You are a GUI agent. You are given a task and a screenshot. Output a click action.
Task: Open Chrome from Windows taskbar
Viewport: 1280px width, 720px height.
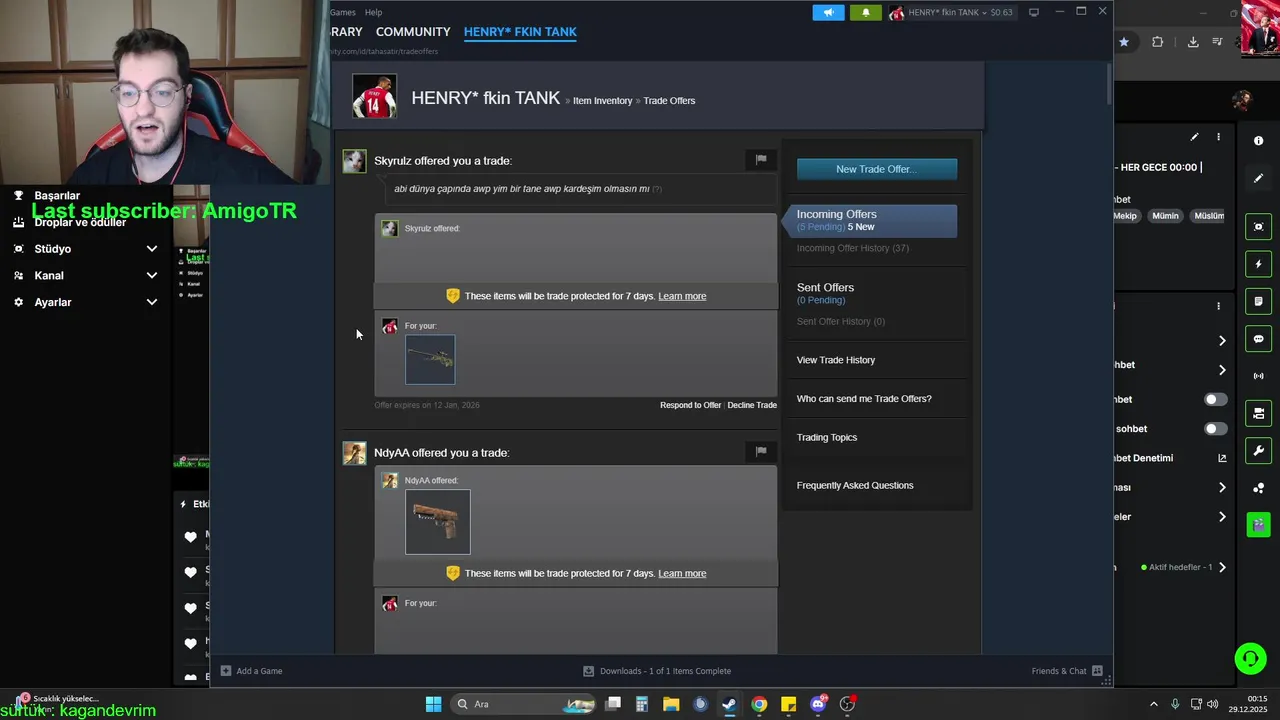759,704
